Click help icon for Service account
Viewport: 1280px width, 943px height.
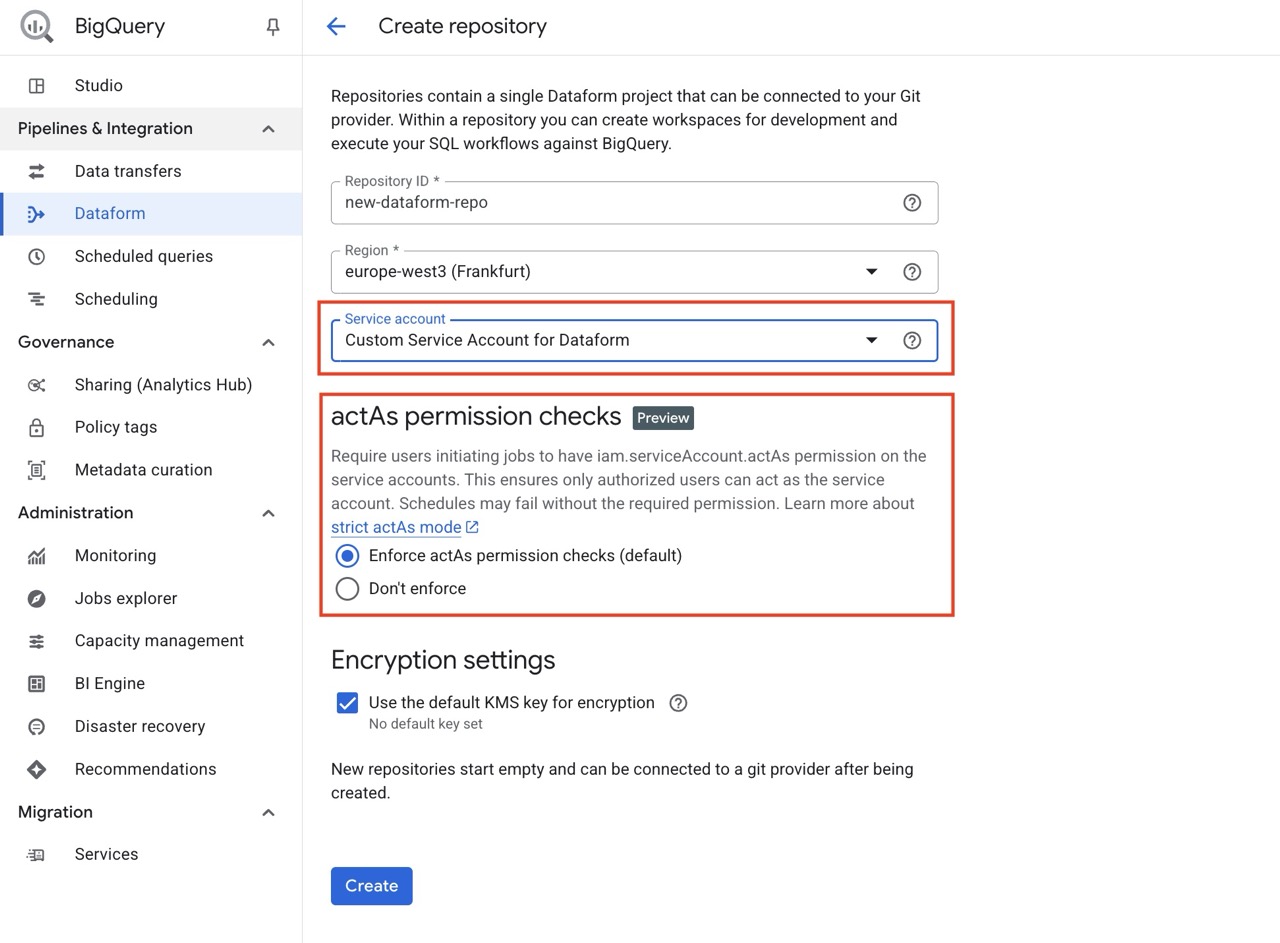tap(911, 340)
